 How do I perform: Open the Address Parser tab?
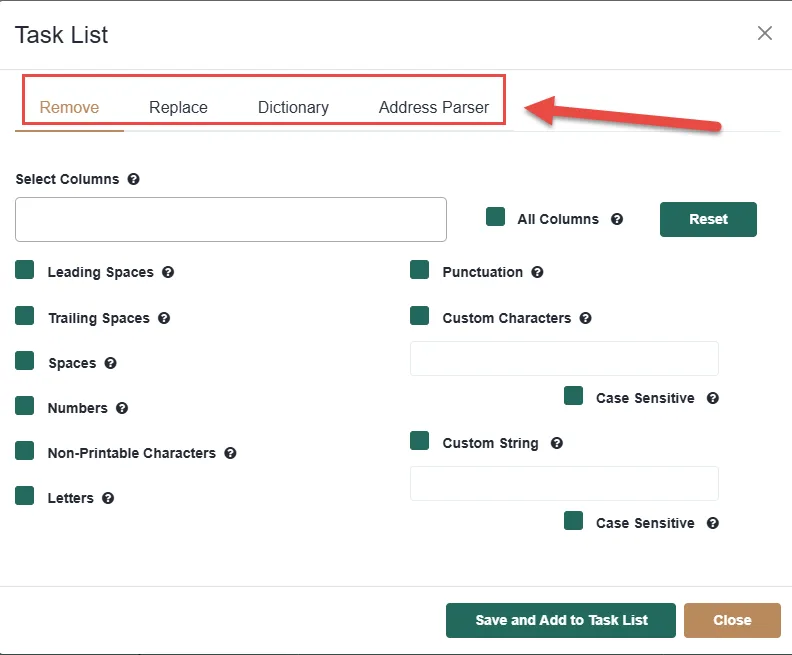[x=434, y=108]
